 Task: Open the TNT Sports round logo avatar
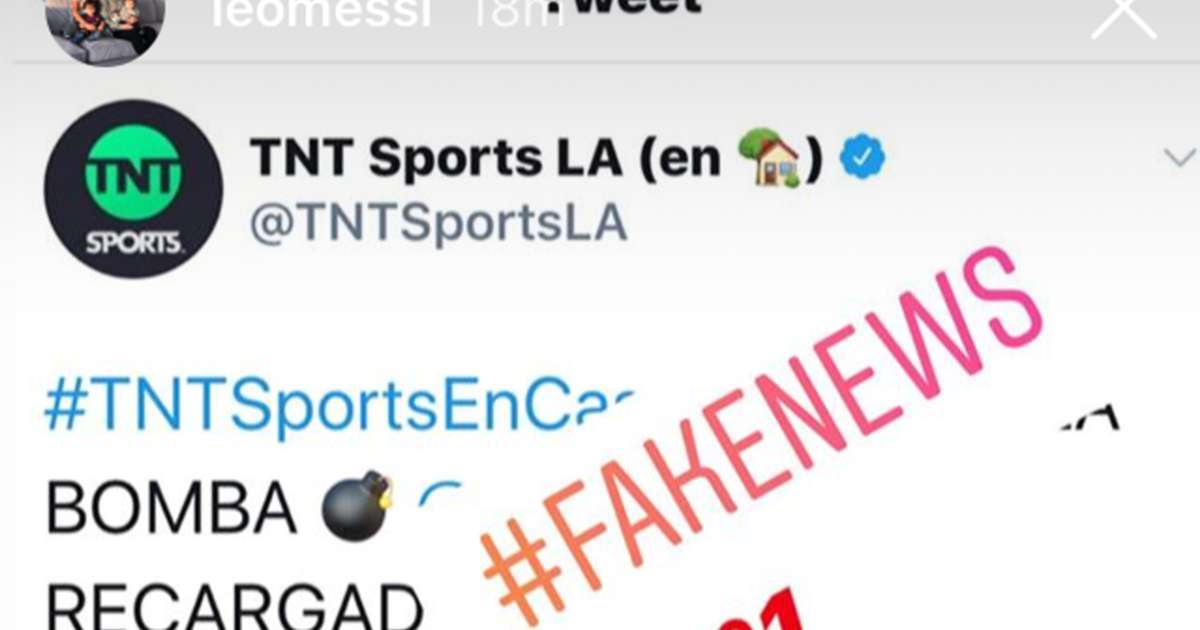point(133,189)
